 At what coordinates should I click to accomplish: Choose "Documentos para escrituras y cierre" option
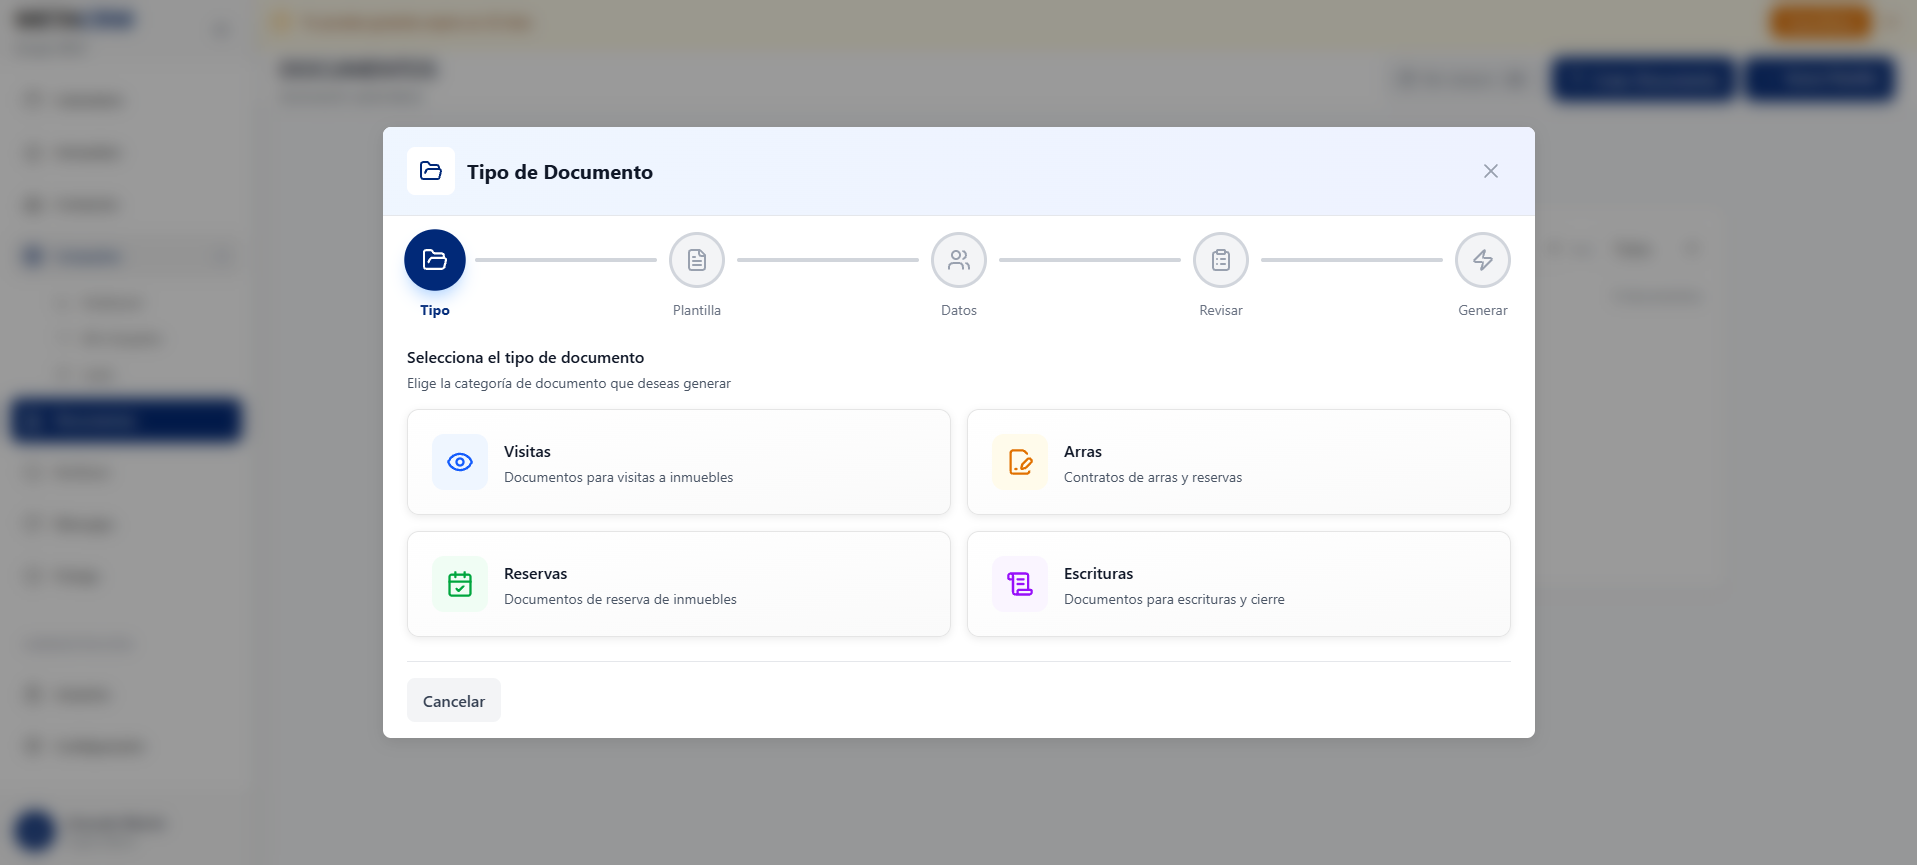point(1174,600)
